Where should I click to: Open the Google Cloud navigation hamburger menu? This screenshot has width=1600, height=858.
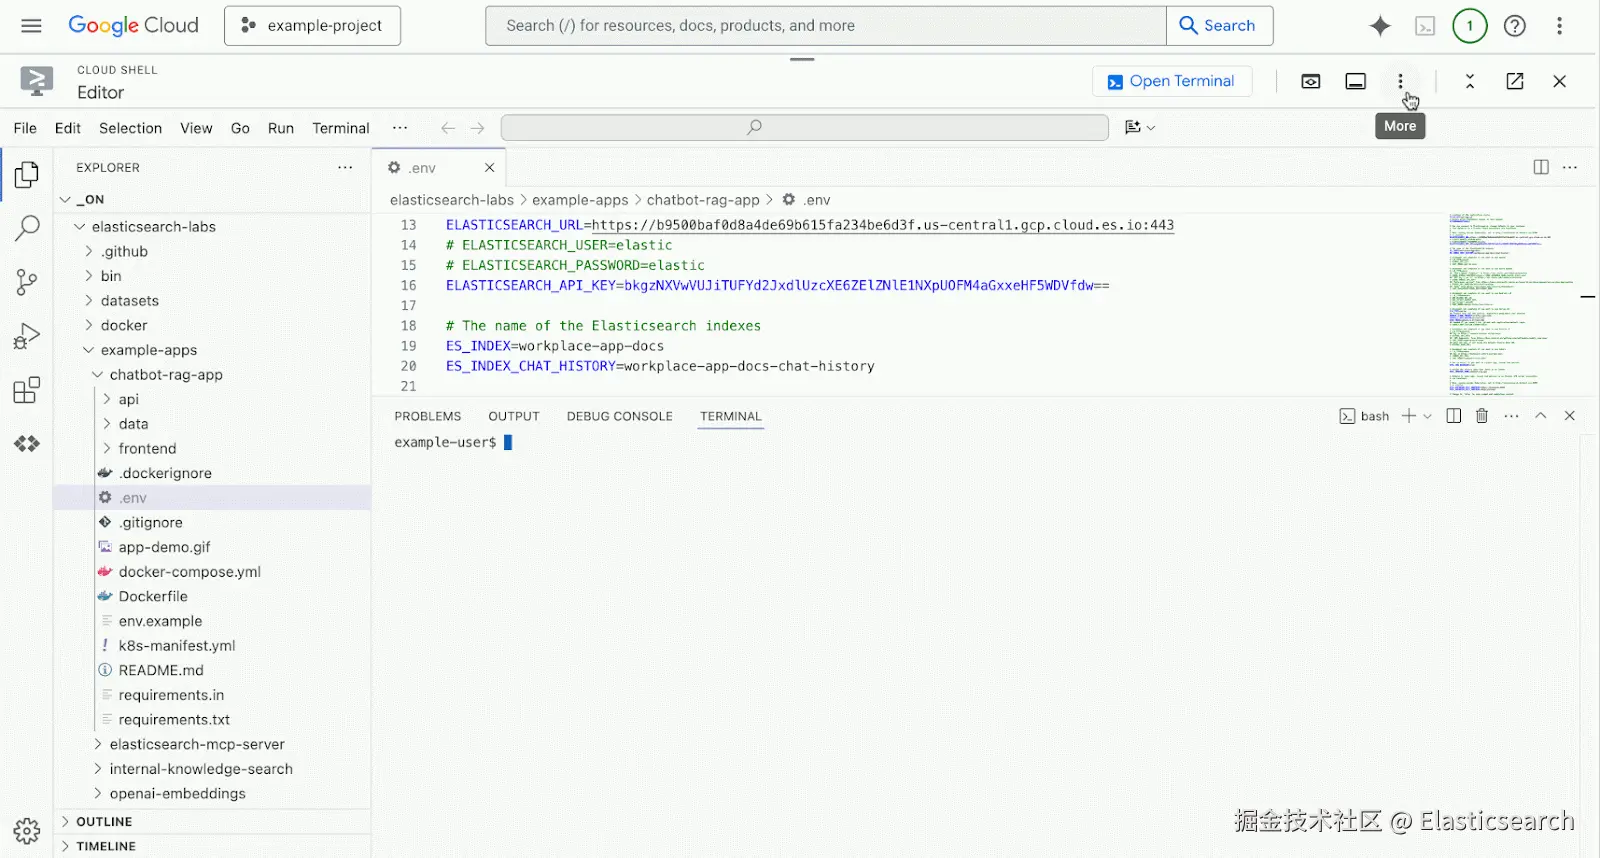(31, 26)
